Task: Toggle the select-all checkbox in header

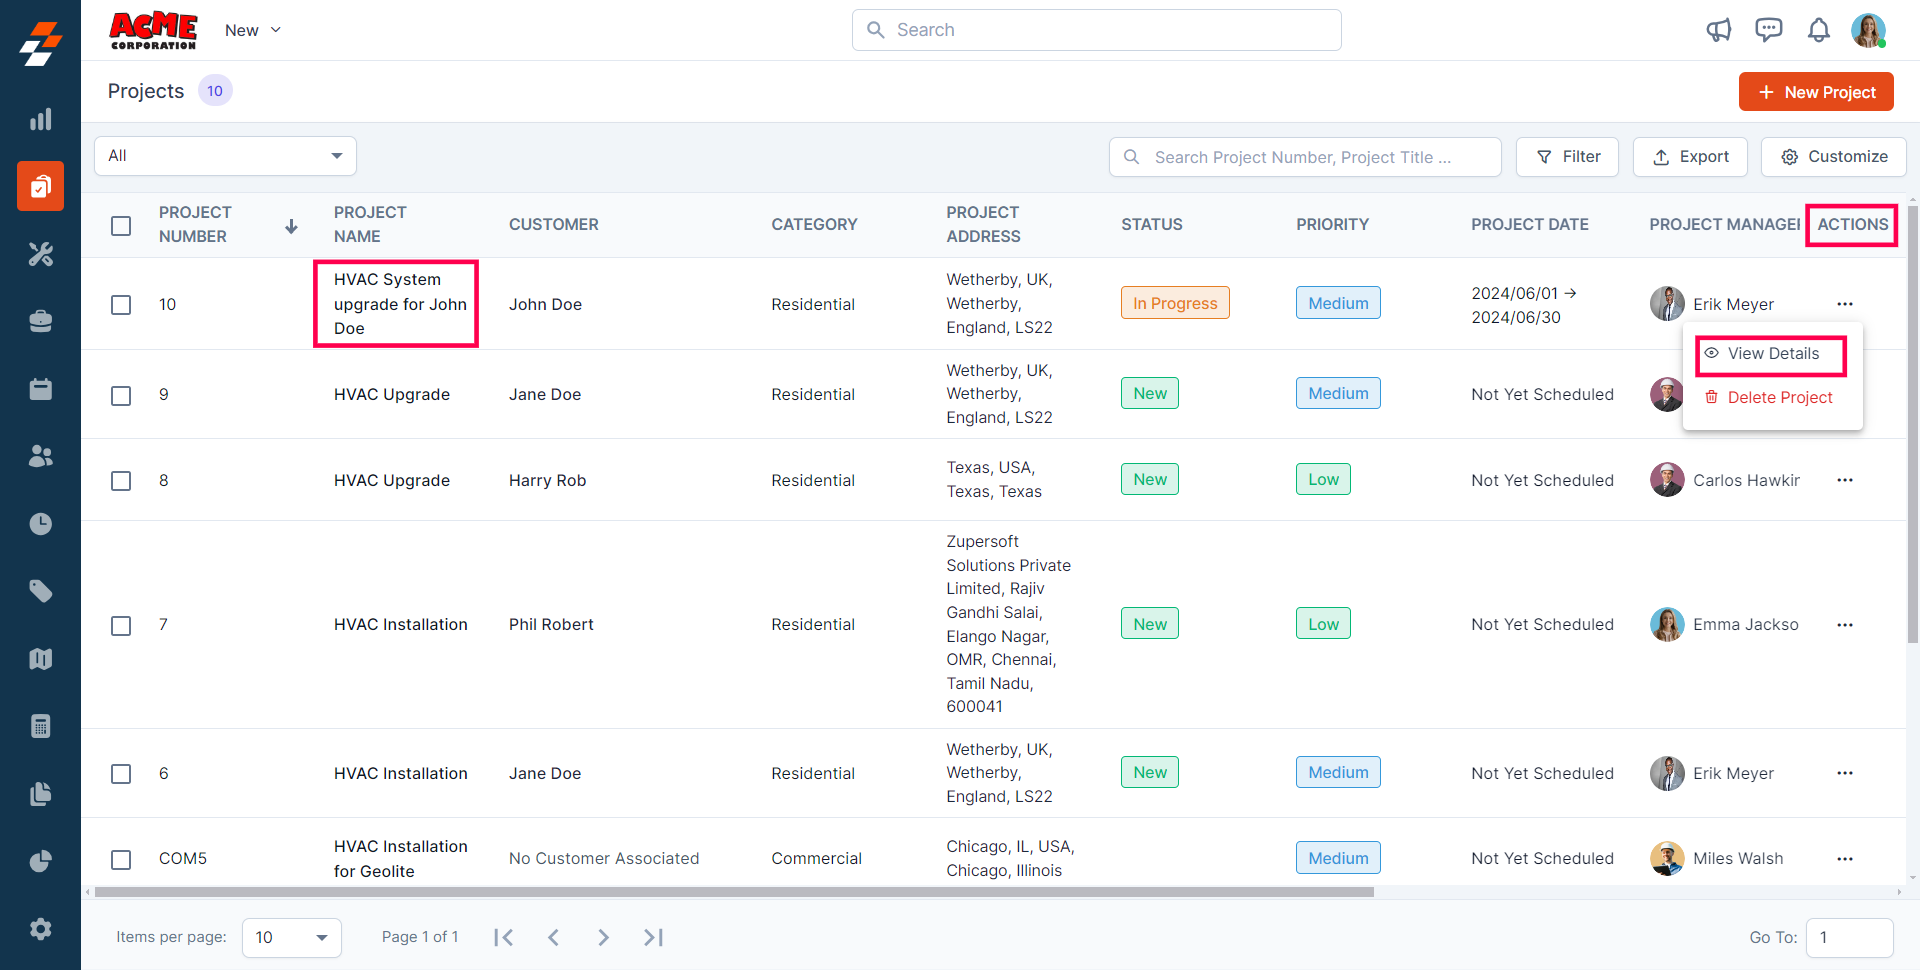Action: [x=121, y=226]
